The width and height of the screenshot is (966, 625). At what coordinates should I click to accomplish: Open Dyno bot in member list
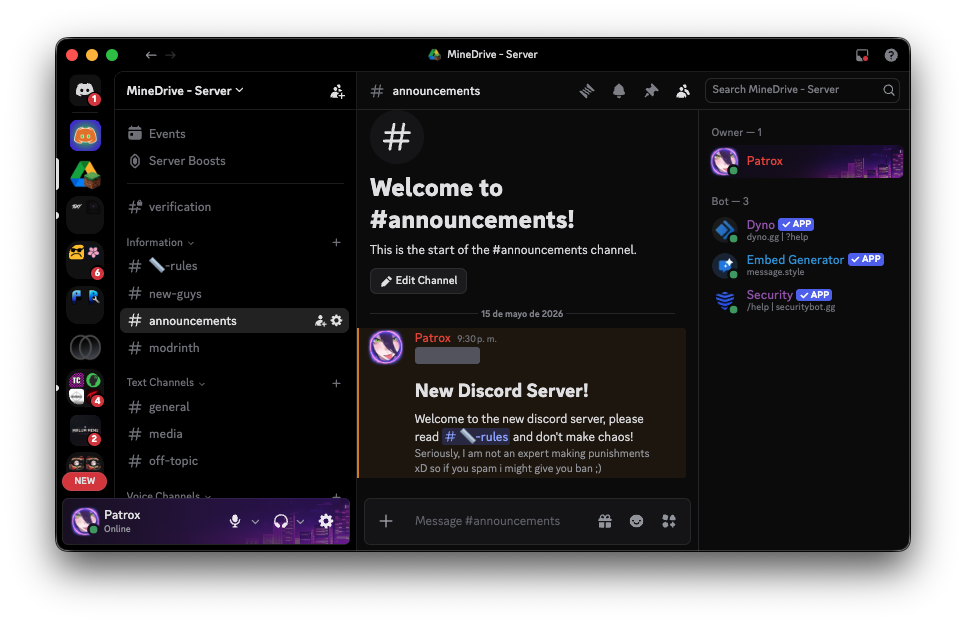(x=806, y=230)
